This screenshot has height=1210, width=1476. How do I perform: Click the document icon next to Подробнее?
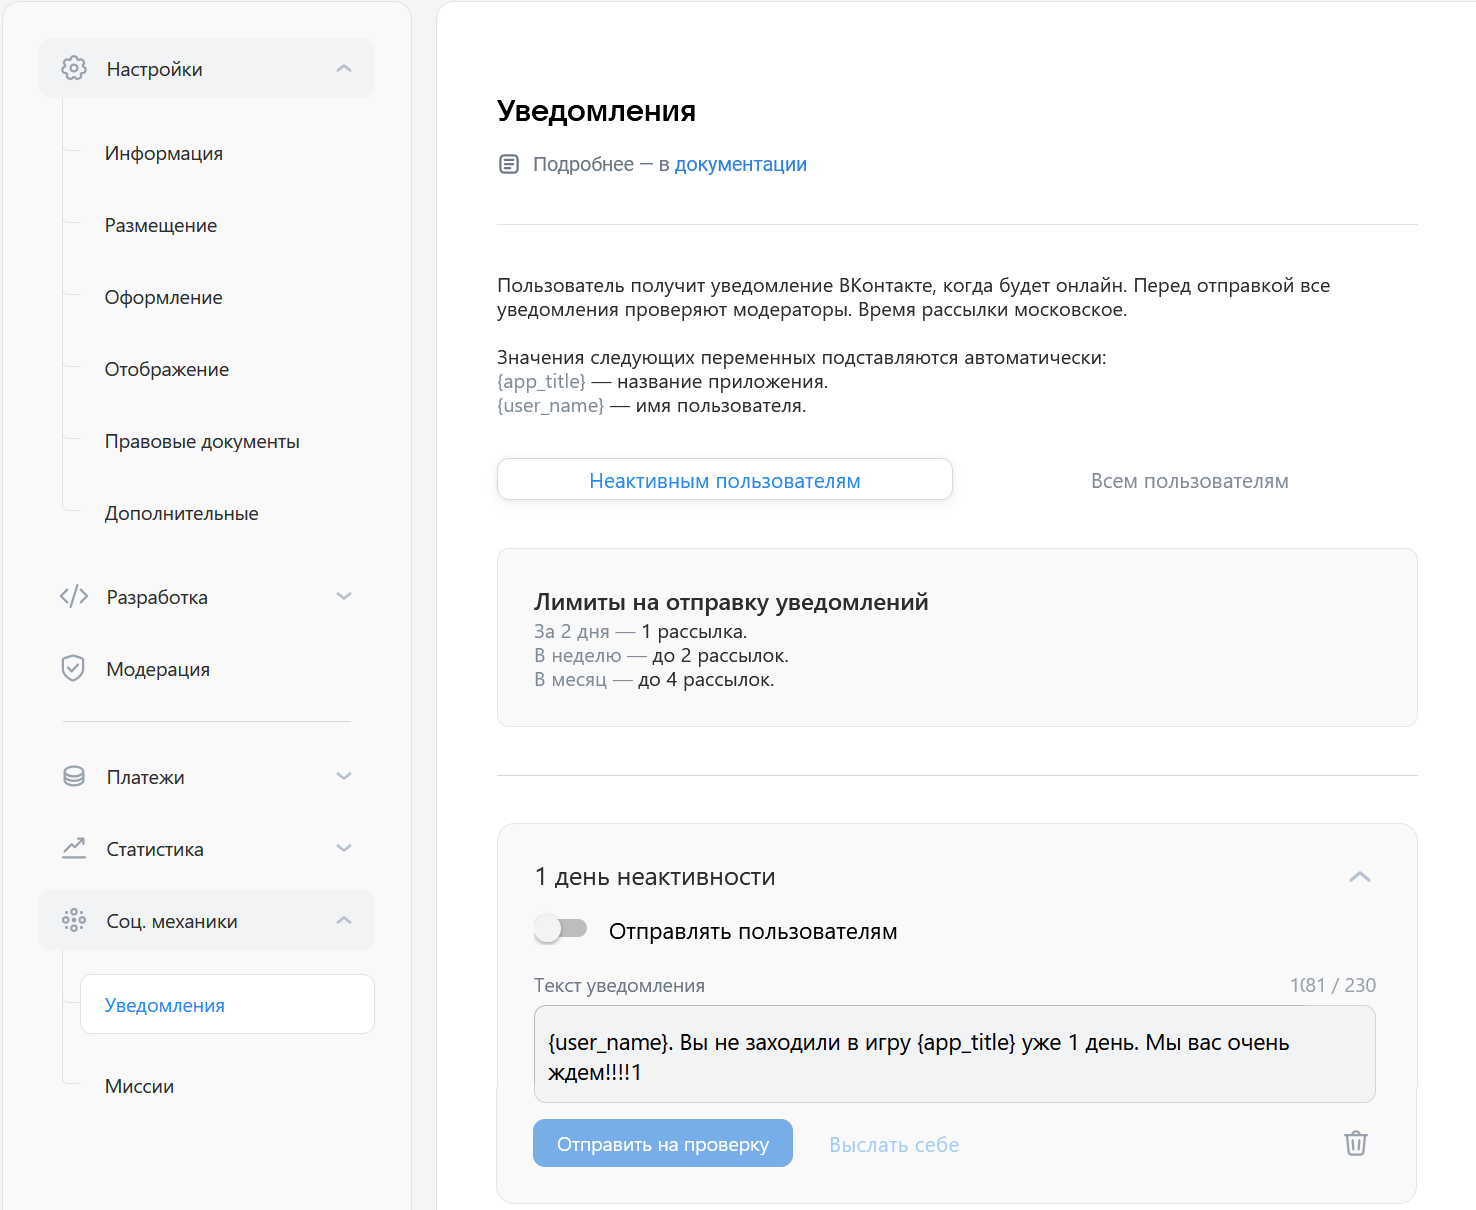[509, 163]
